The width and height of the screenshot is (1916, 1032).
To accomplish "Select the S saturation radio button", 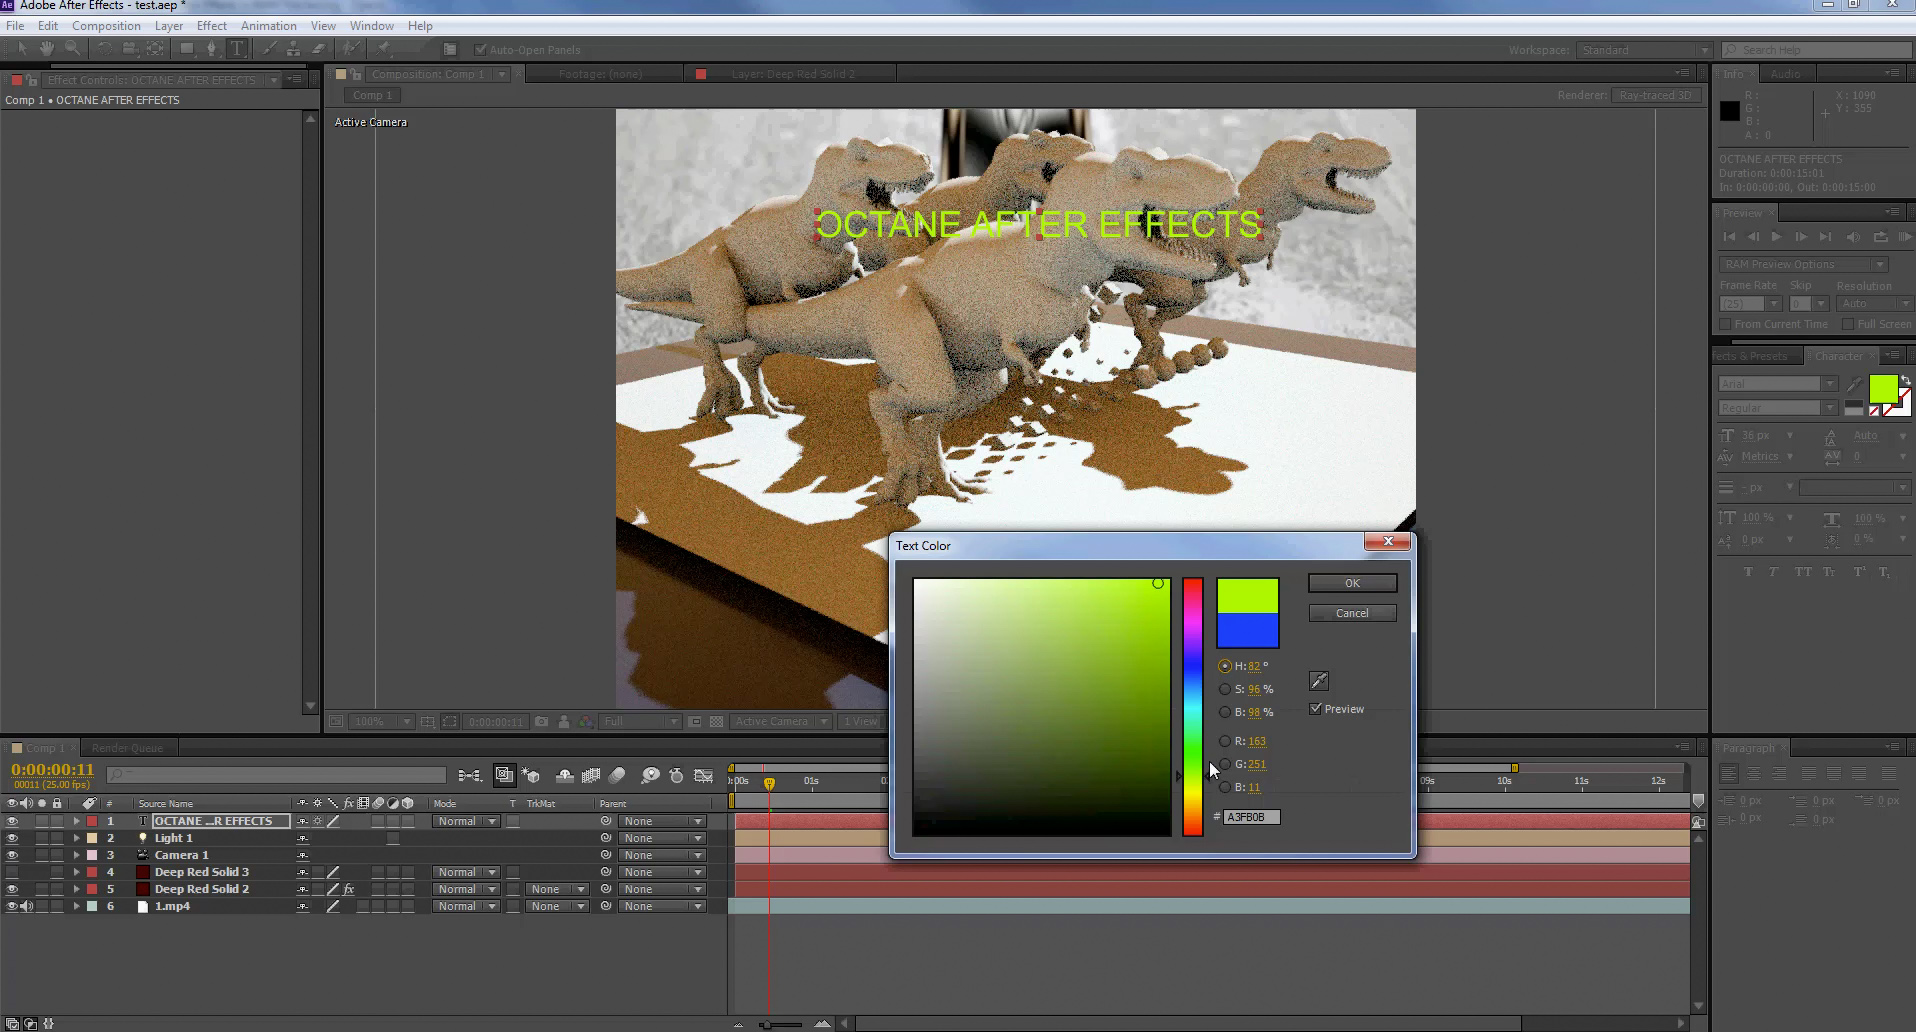I will coord(1225,689).
